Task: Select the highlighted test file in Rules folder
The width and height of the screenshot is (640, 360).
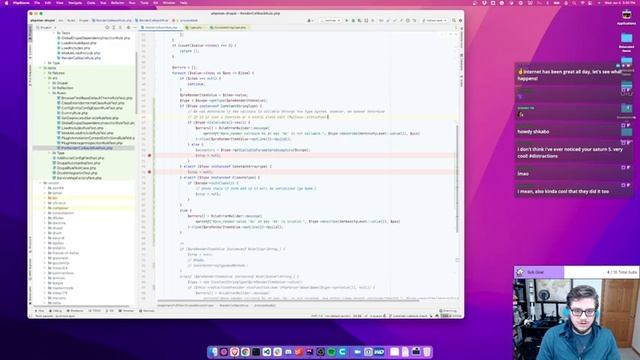Action: [x=84, y=148]
